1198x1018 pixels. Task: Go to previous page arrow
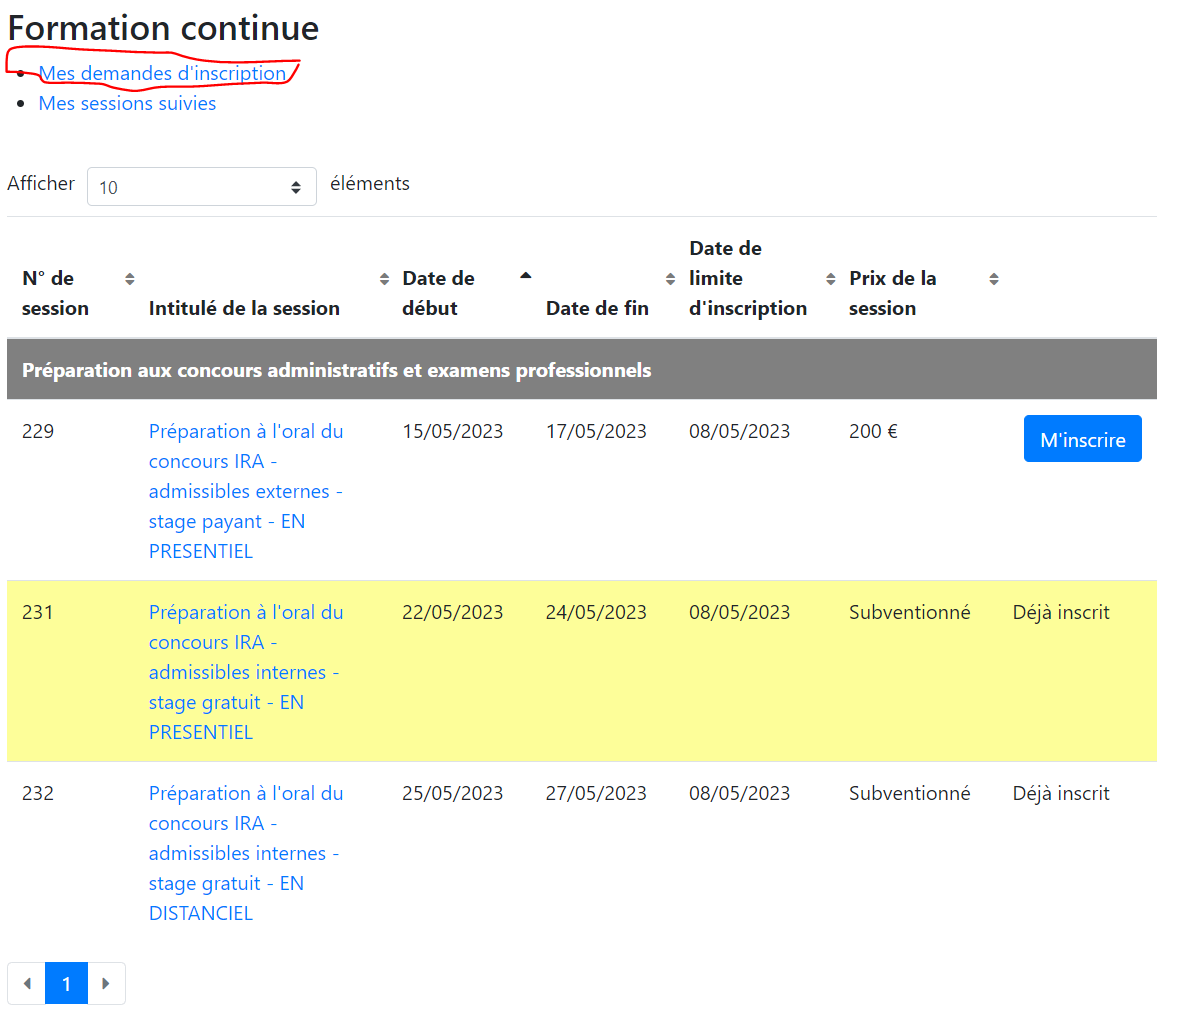[x=27, y=983]
